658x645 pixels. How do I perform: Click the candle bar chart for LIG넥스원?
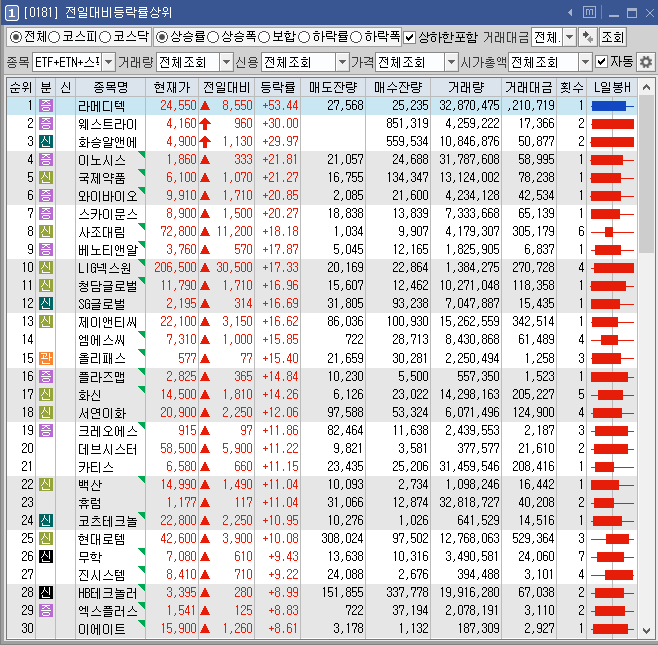click(x=612, y=268)
